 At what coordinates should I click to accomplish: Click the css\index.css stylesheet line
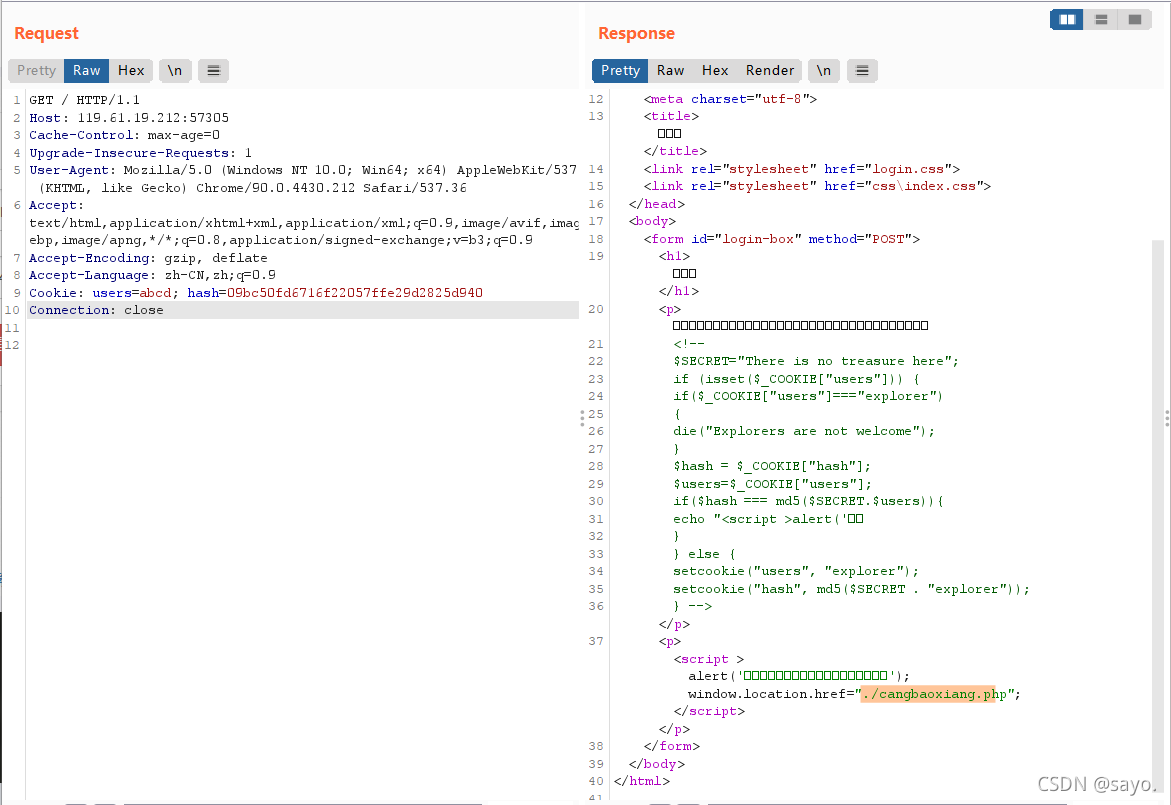(x=818, y=186)
